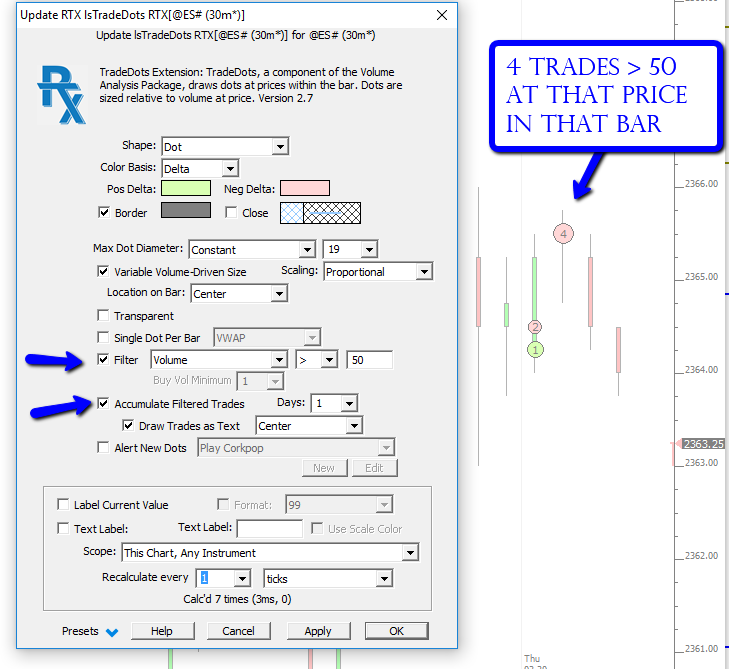Click the Apply button
Viewport: 729px width, 669px height.
click(x=318, y=631)
